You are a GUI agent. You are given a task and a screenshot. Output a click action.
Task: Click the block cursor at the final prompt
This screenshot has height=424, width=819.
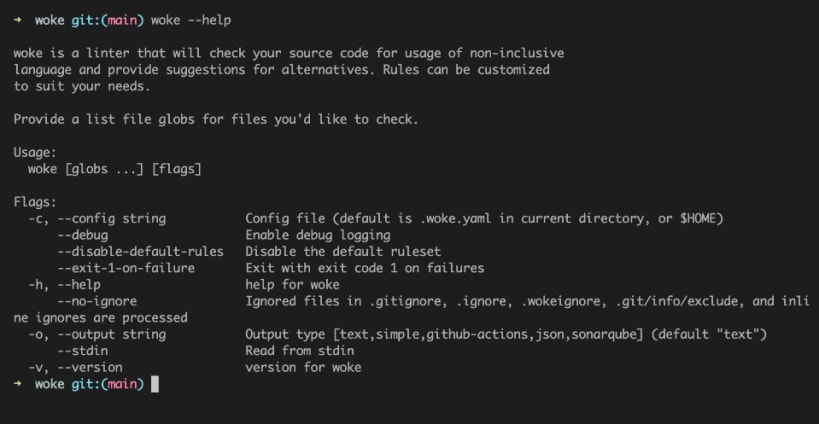point(155,384)
